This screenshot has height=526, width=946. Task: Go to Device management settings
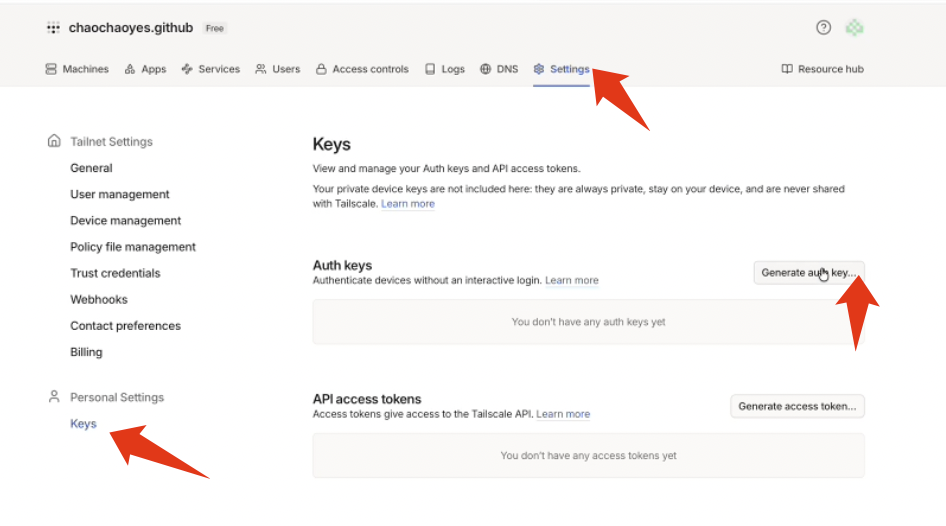tap(126, 220)
